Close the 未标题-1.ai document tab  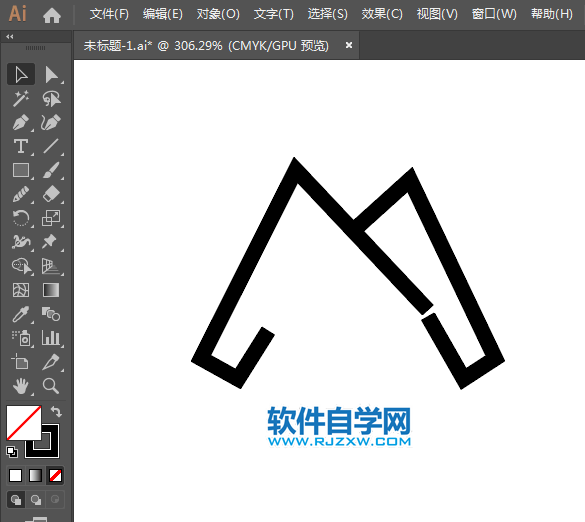point(349,45)
